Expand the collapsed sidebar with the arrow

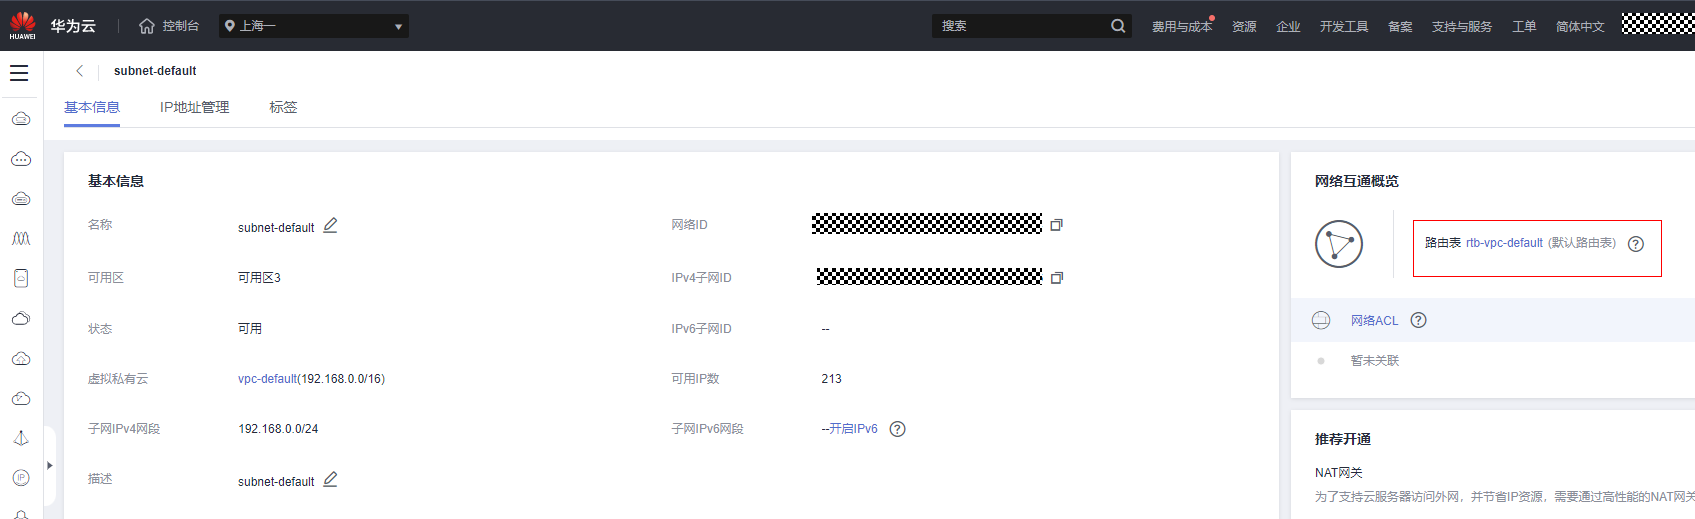[x=49, y=465]
